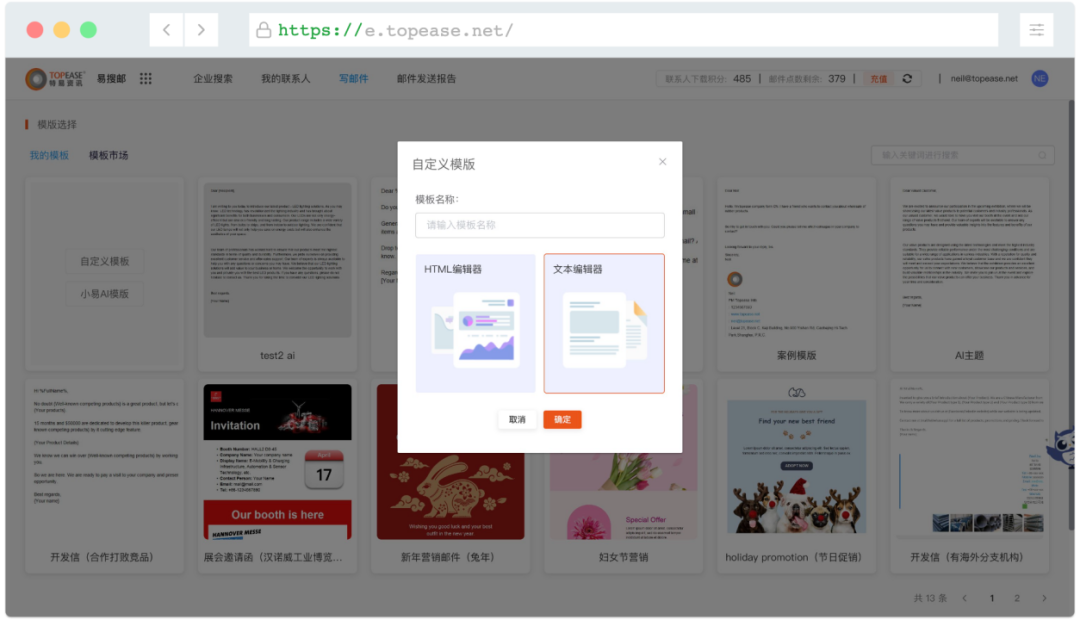Cancel the custom template dialog
The height and width of the screenshot is (620, 1080).
515,419
